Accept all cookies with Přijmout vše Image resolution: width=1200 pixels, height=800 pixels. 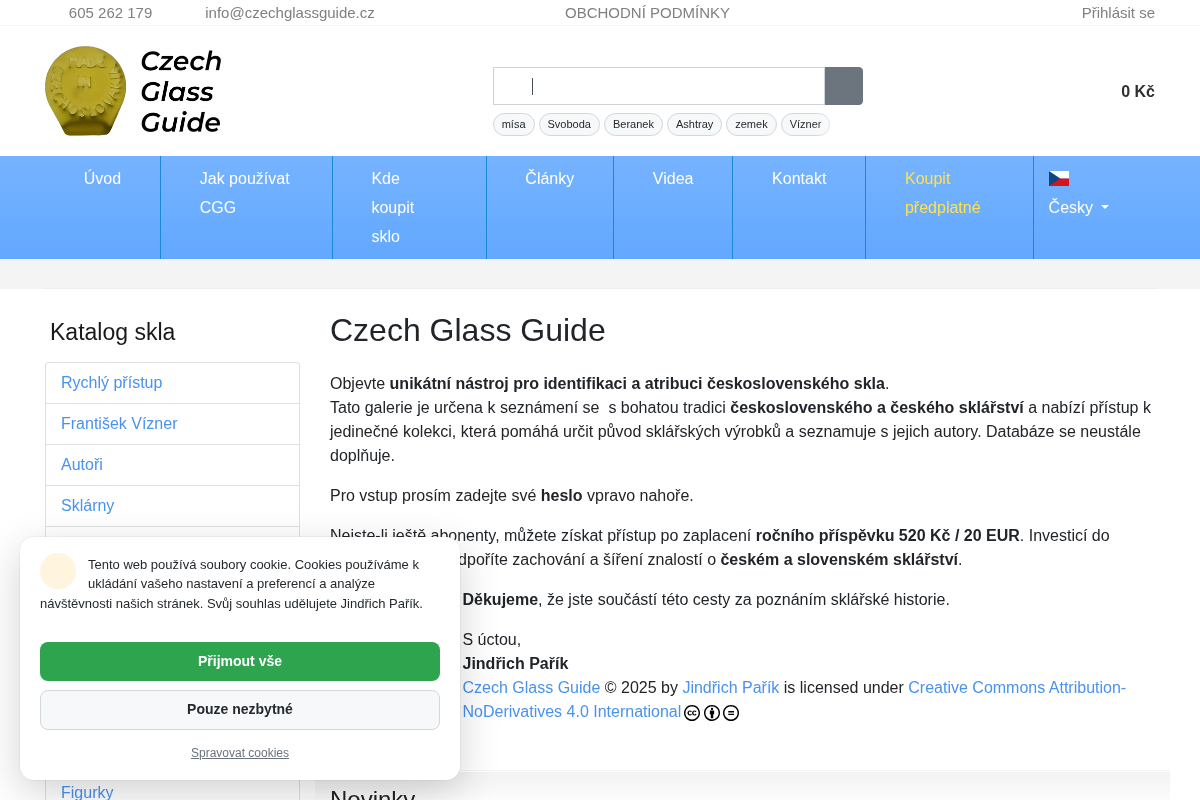[x=240, y=661]
